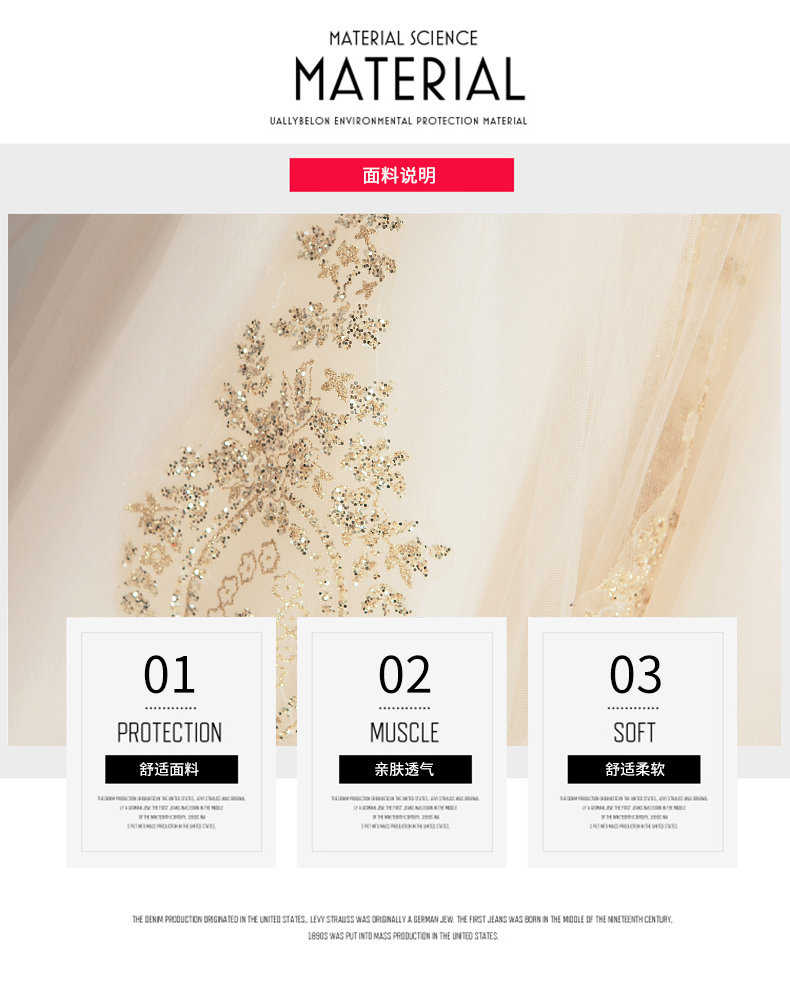
Task: Click the PROTECTION card title
Action: [x=170, y=732]
